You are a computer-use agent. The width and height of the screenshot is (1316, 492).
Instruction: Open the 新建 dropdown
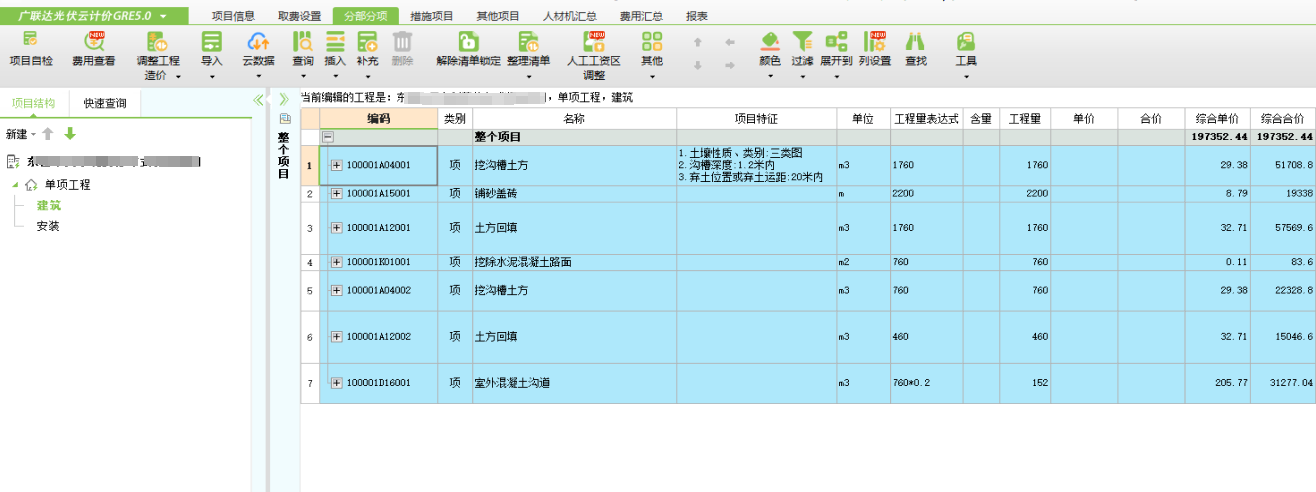tap(20, 134)
